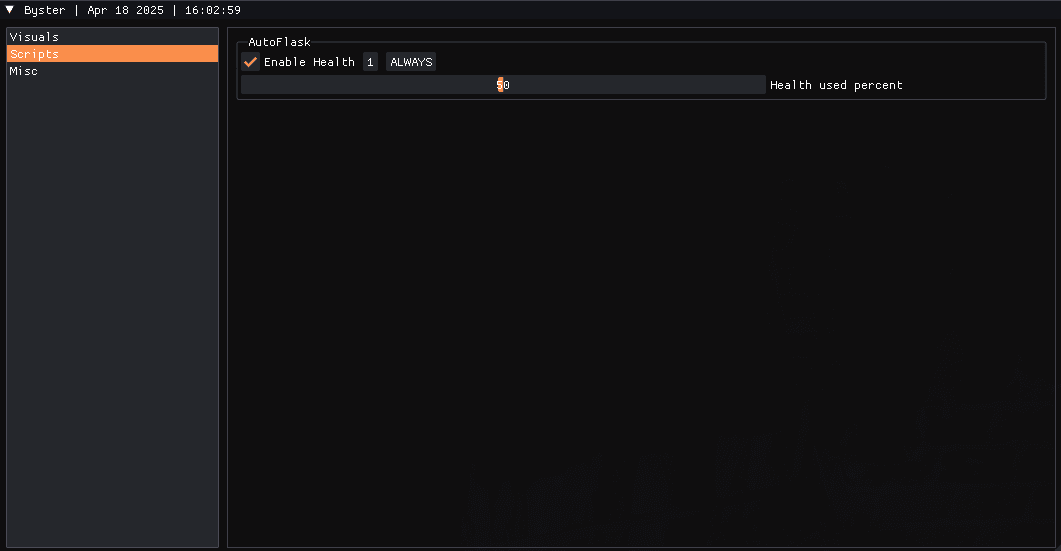Collapse the Byster window using the triangle arrow
Viewport: 1061px width, 551px height.
click(9, 9)
